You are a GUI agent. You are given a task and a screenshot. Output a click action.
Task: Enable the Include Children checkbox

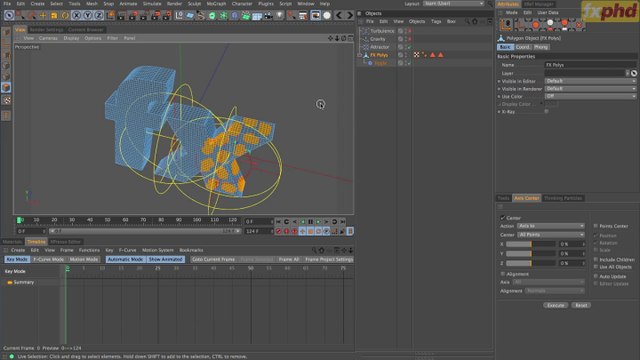coord(596,259)
